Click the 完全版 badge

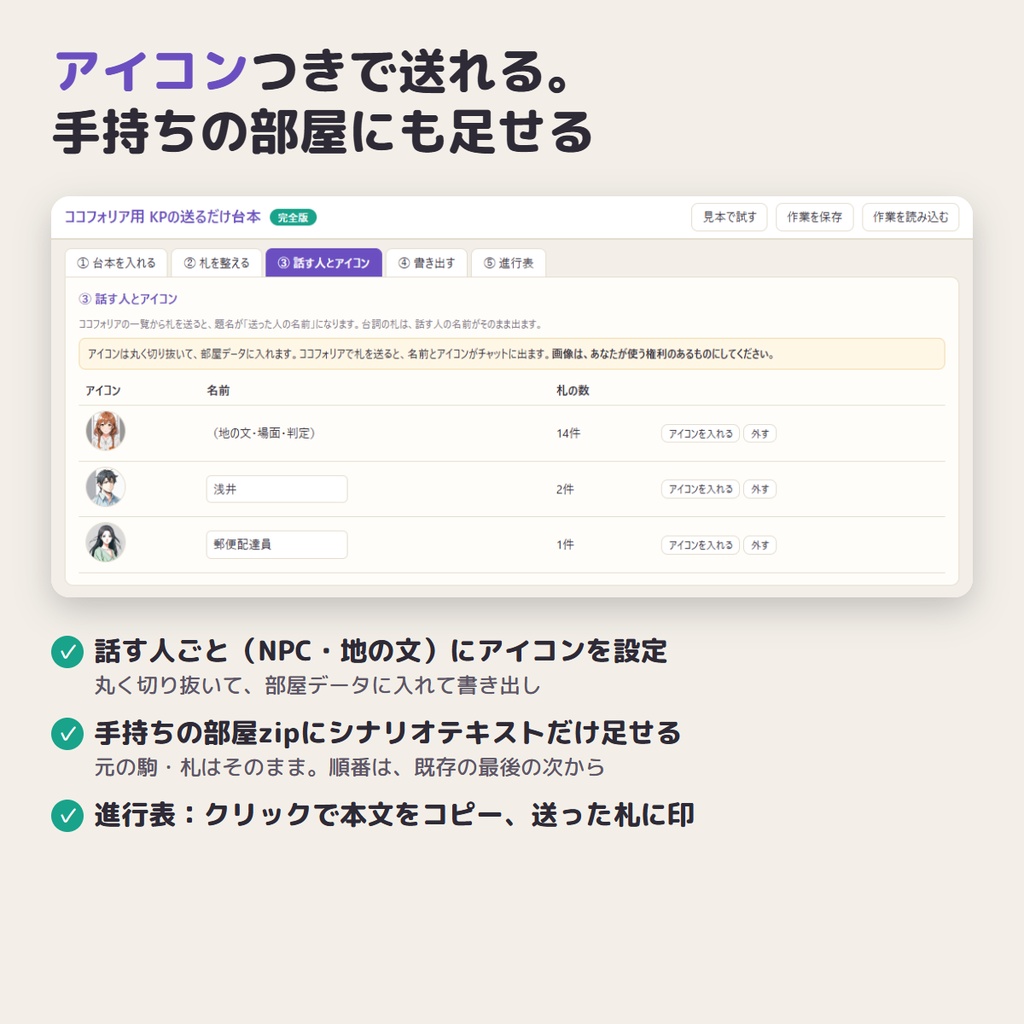[293, 217]
